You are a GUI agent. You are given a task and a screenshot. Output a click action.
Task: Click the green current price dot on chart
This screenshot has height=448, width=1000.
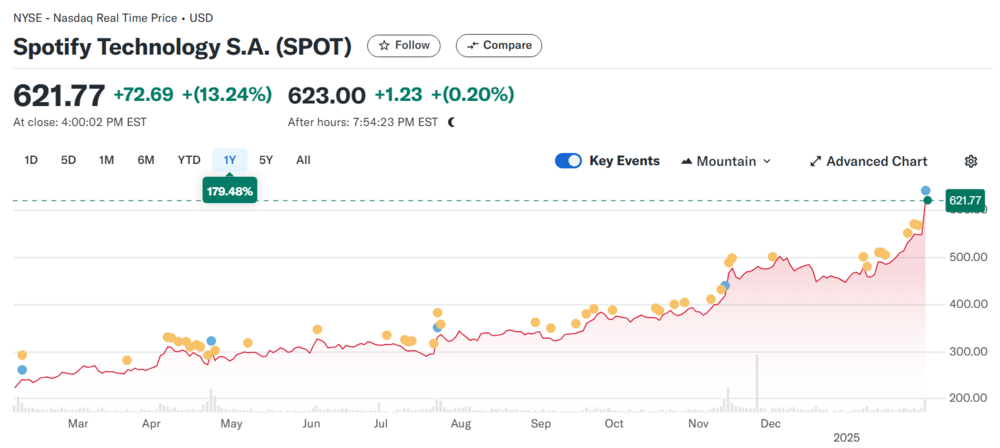pos(928,201)
